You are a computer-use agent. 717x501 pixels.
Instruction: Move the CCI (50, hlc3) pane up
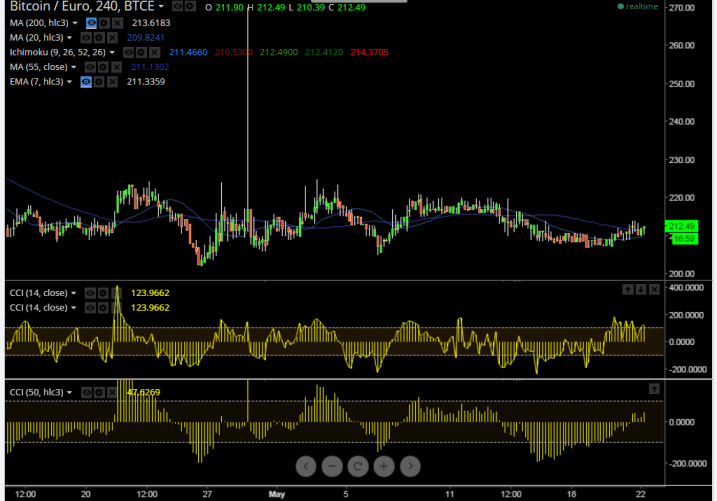(x=654, y=389)
